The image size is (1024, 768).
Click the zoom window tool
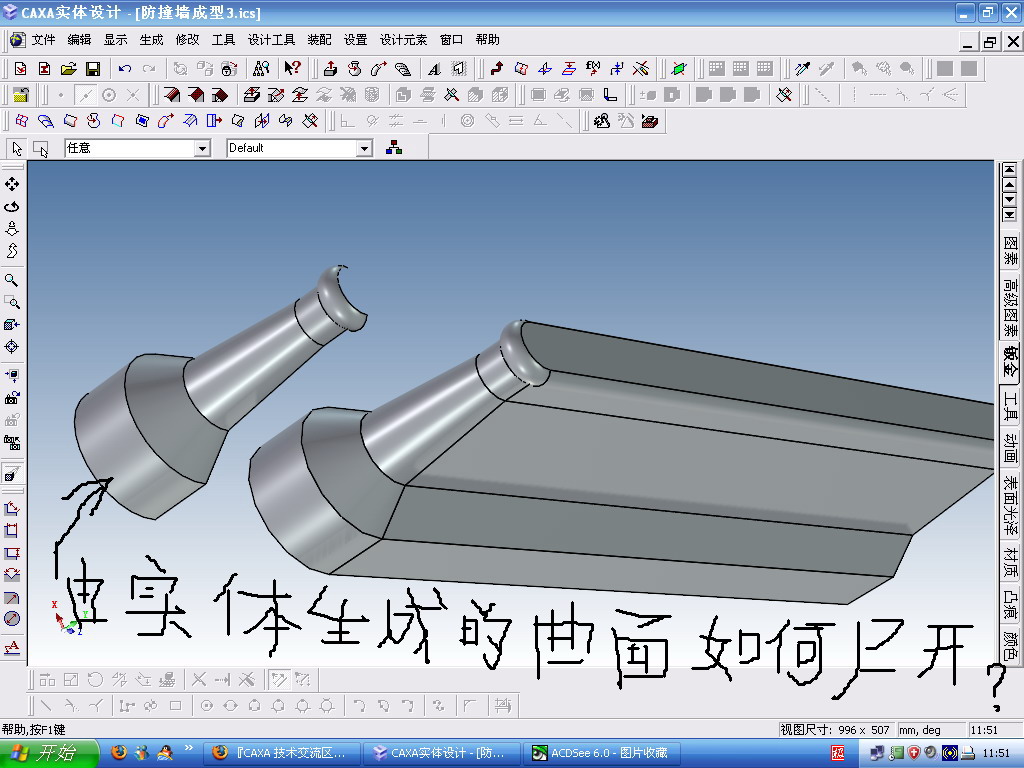tap(12, 302)
